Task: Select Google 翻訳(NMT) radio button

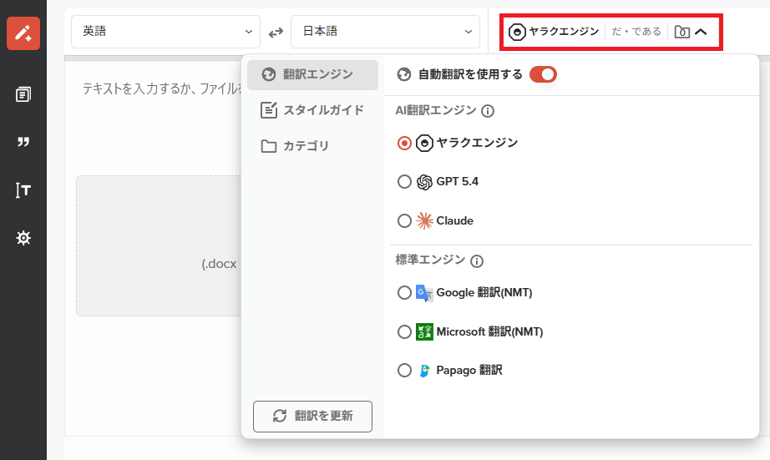Action: click(404, 293)
